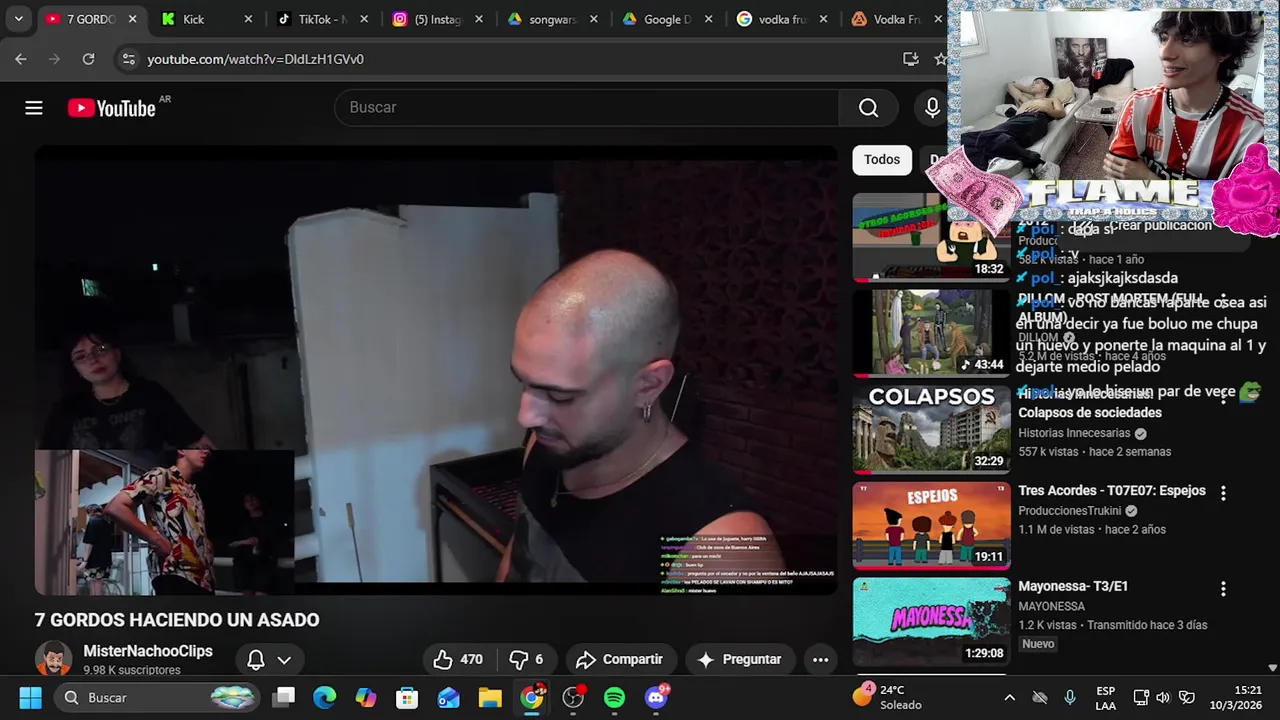This screenshot has height=720, width=1280.
Task: Click the install/cast screen icon in address bar
Action: [910, 59]
